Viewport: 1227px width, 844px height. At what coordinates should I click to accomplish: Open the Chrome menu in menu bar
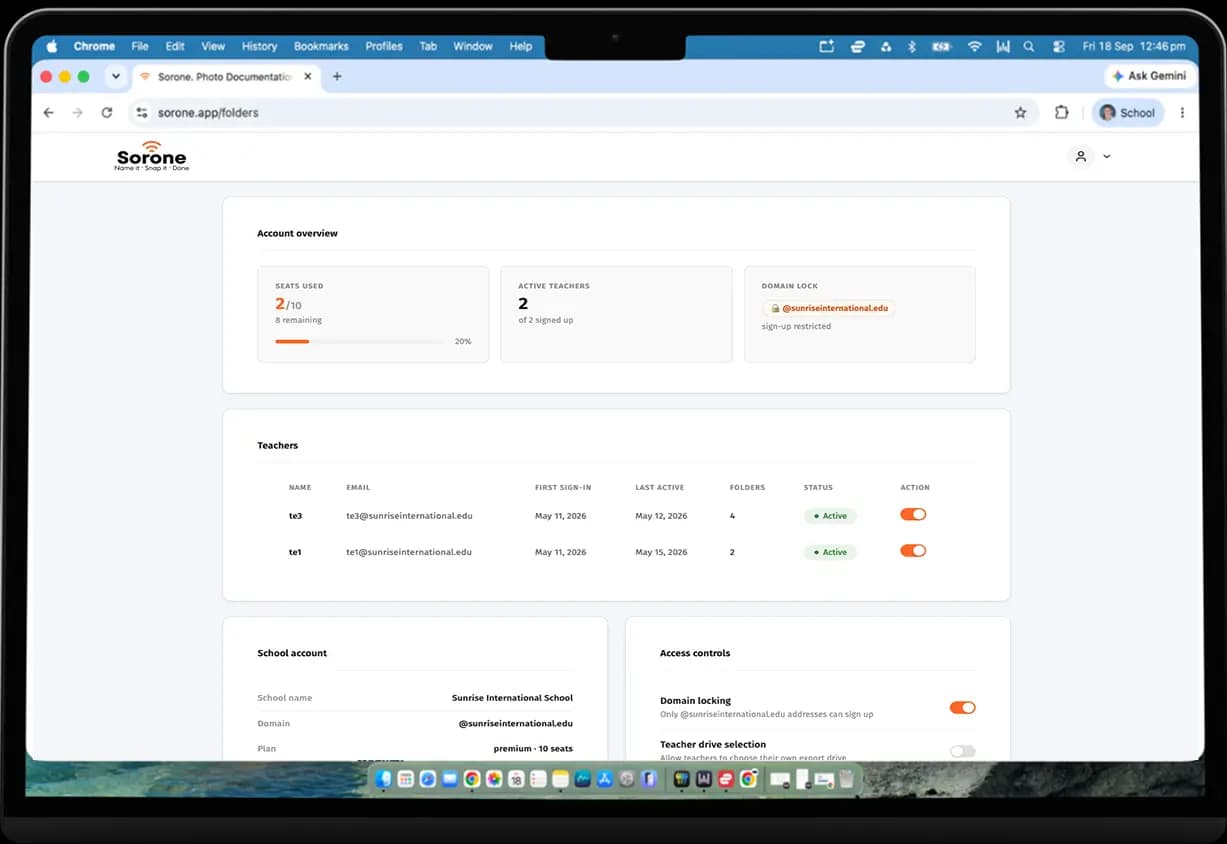pyautogui.click(x=94, y=46)
